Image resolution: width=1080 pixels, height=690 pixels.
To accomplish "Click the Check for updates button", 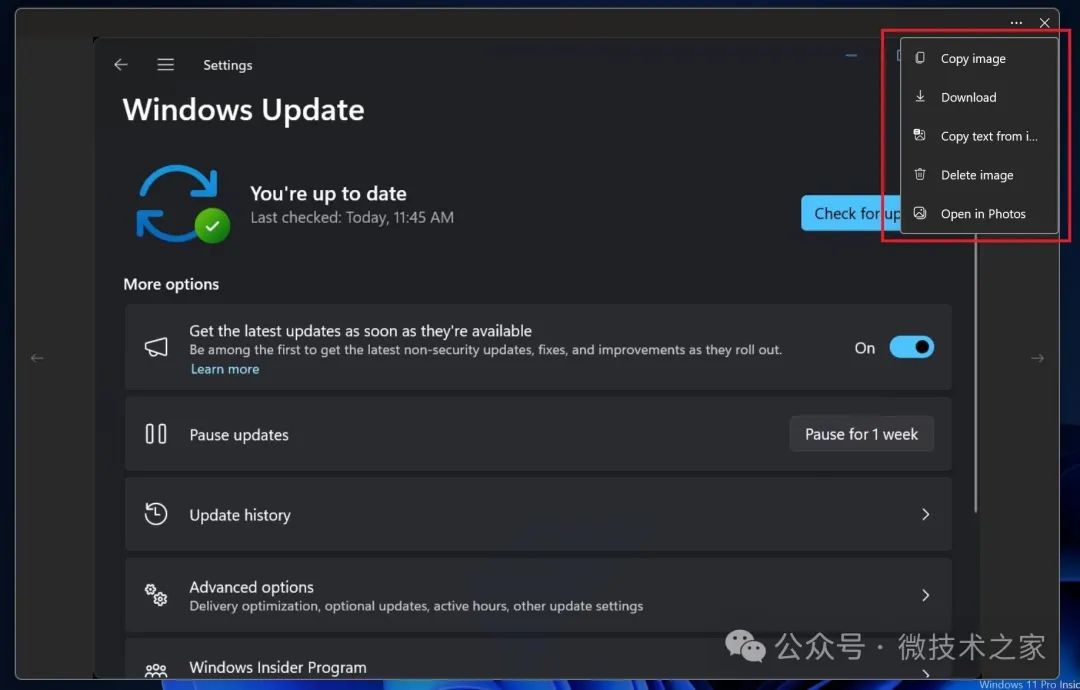I will pyautogui.click(x=851, y=213).
